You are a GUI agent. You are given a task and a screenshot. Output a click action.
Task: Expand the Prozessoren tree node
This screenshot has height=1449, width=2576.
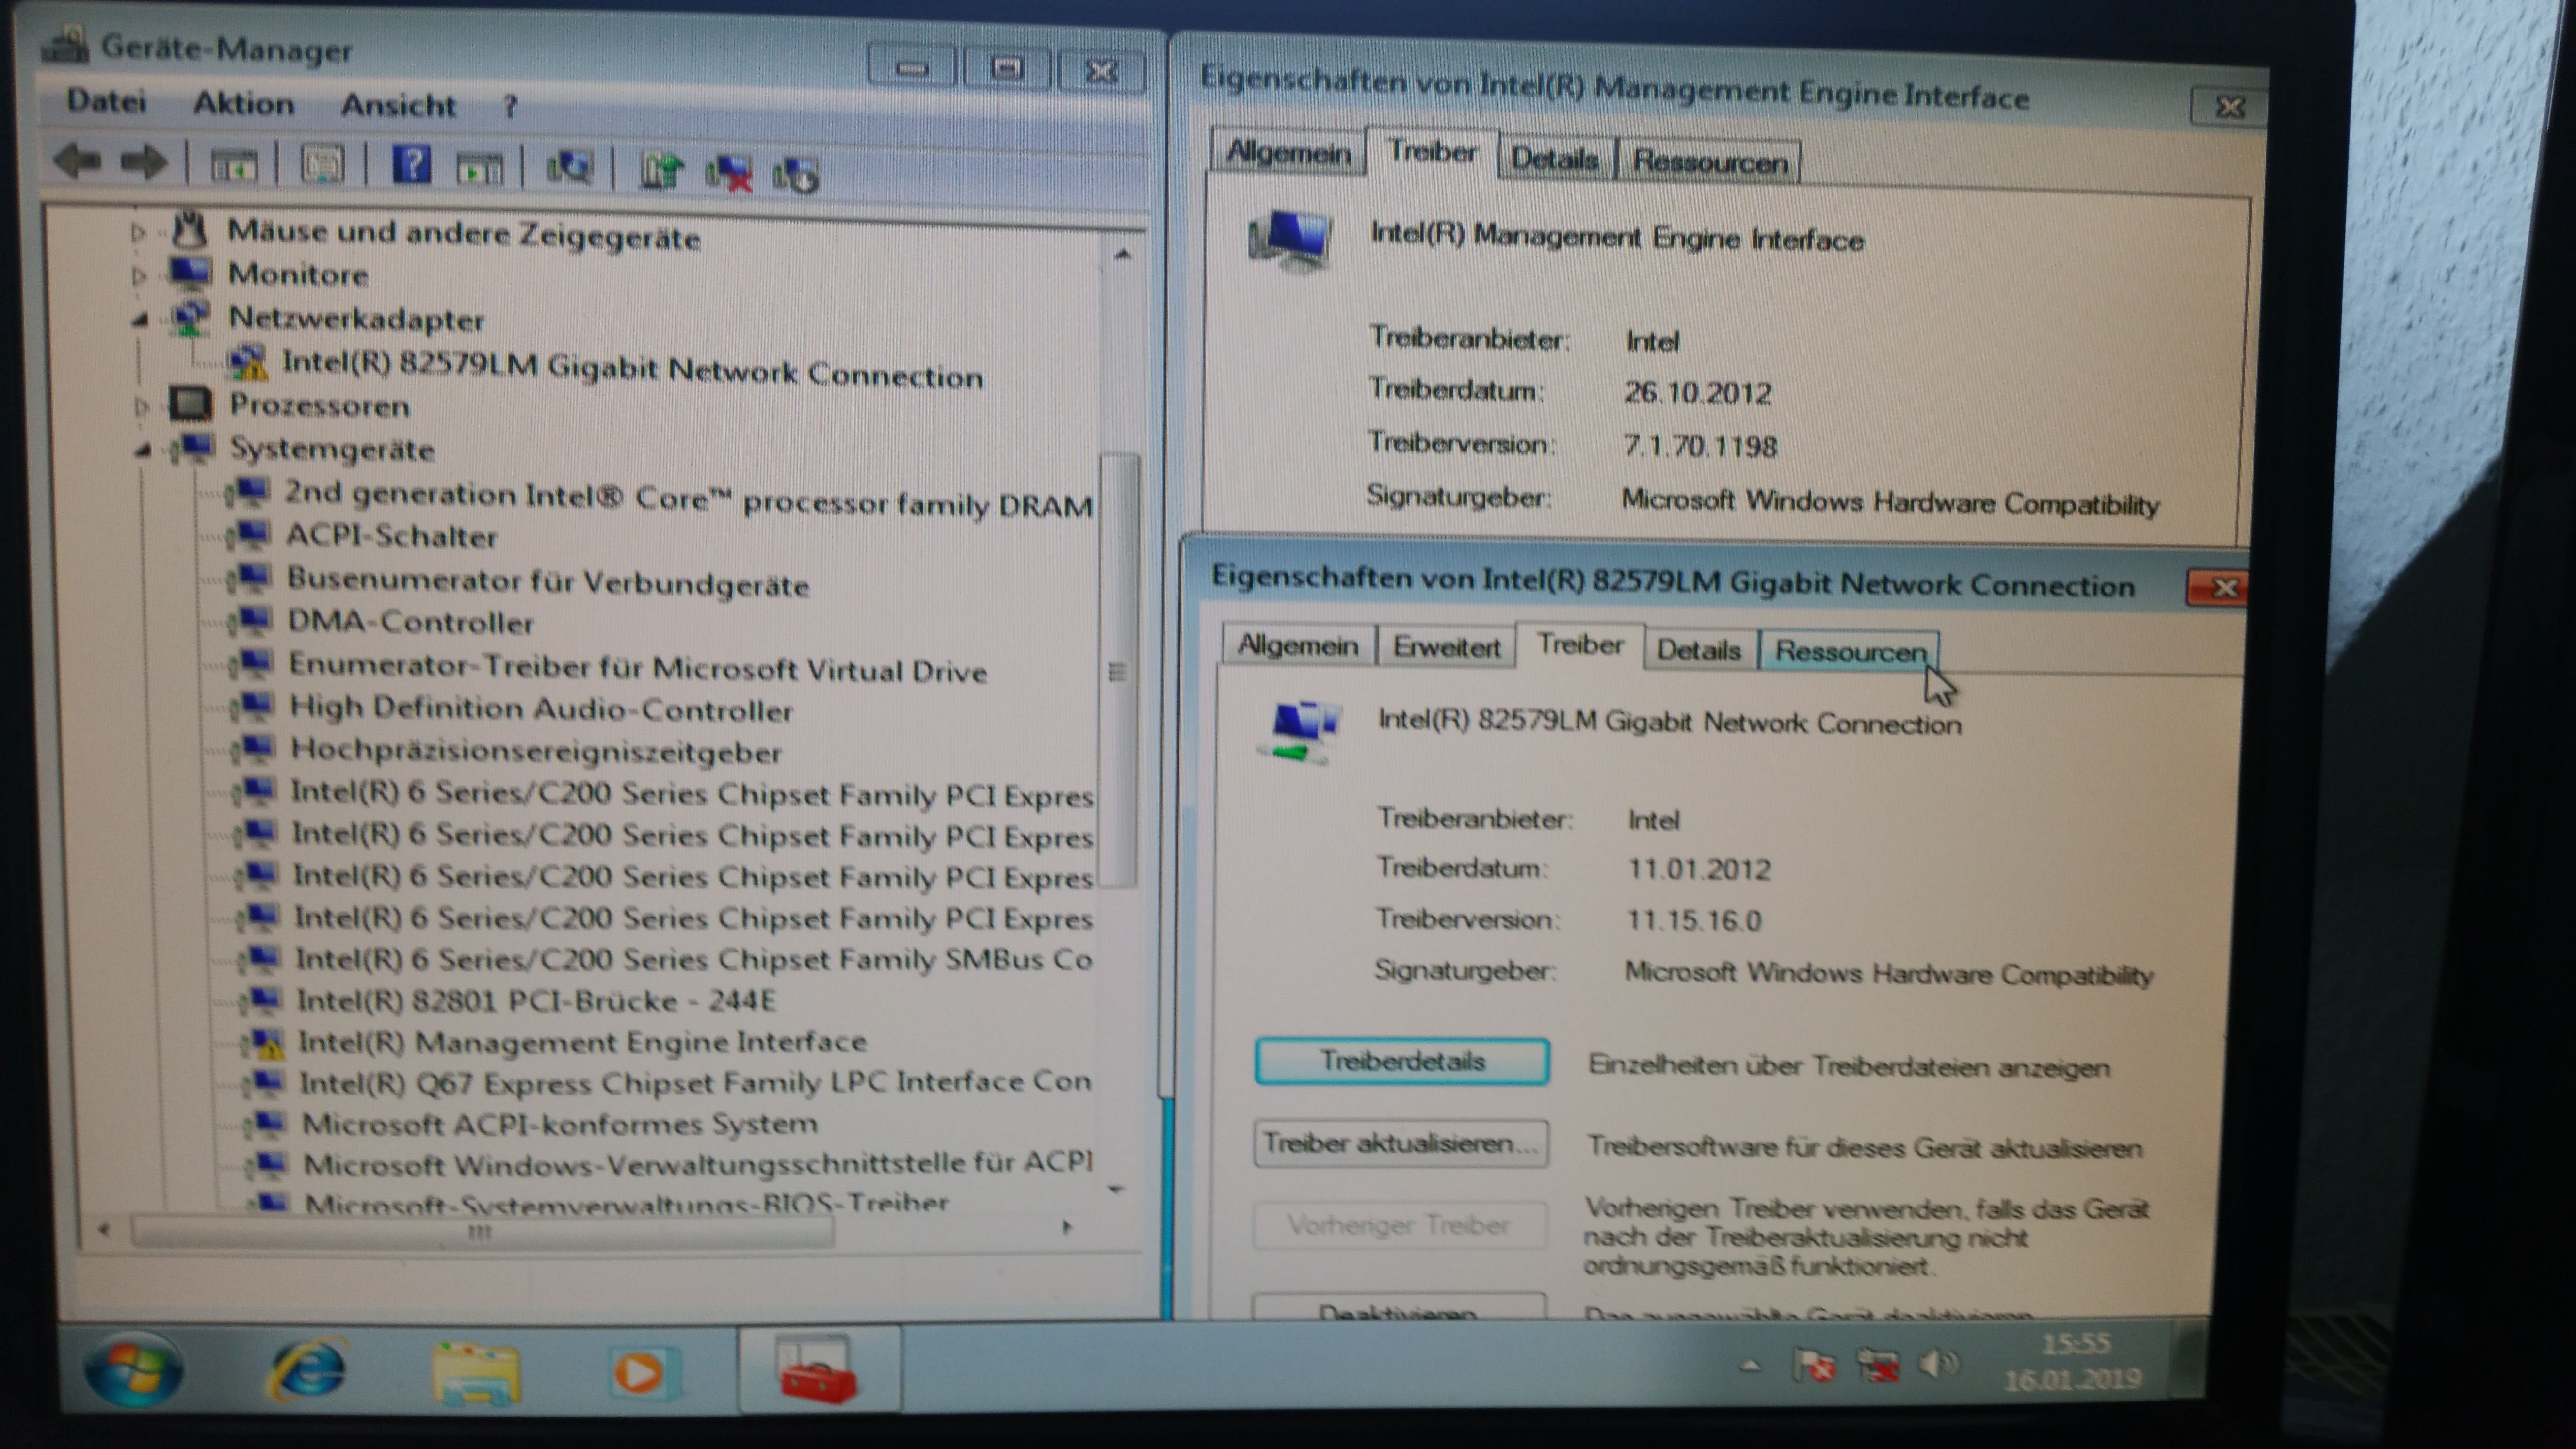(x=141, y=406)
